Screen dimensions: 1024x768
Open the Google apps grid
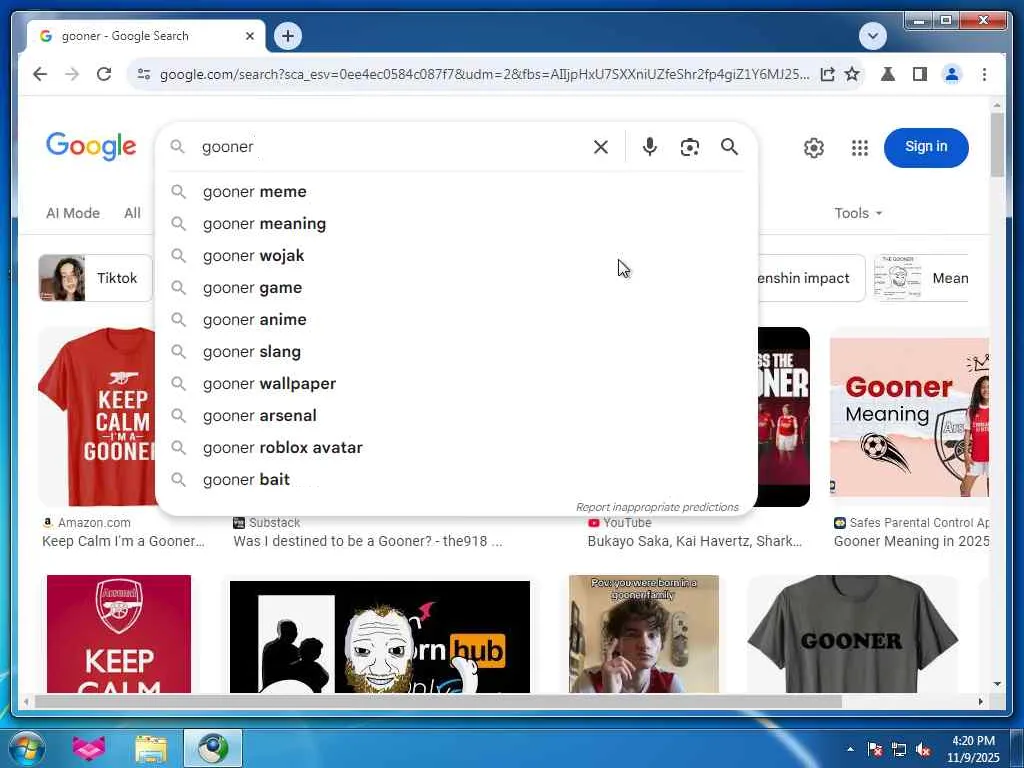860,148
